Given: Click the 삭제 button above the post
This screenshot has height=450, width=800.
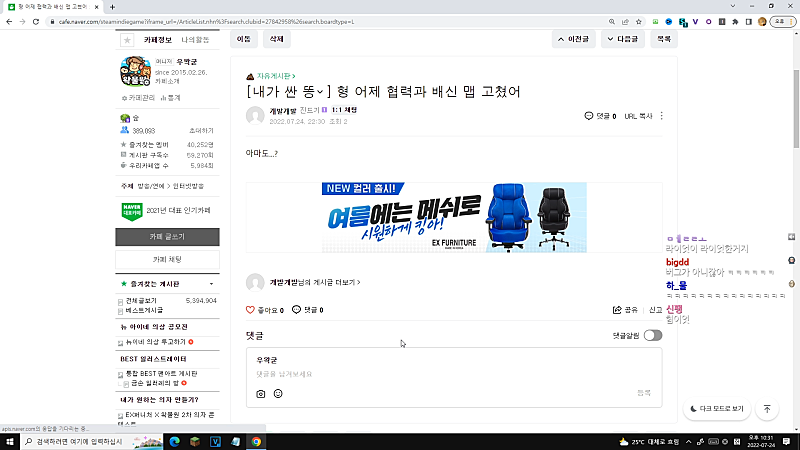Looking at the screenshot, I should coord(277,39).
